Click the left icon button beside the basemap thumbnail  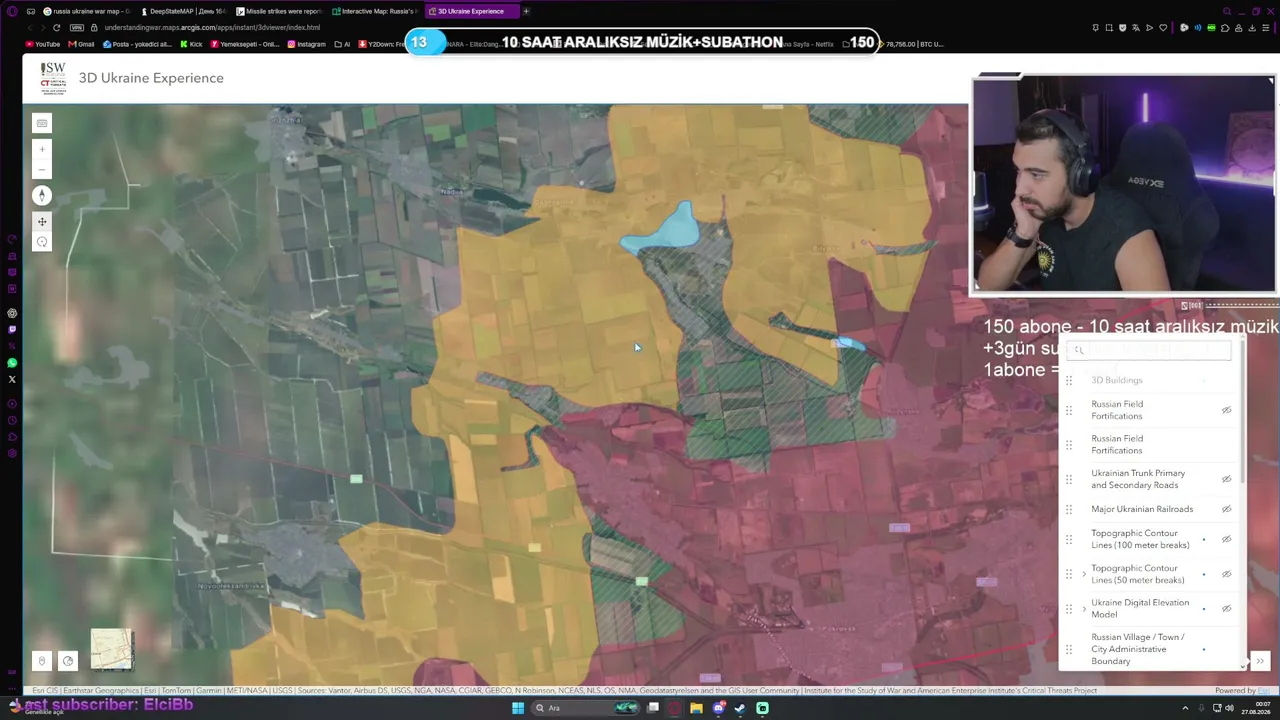pos(42,661)
